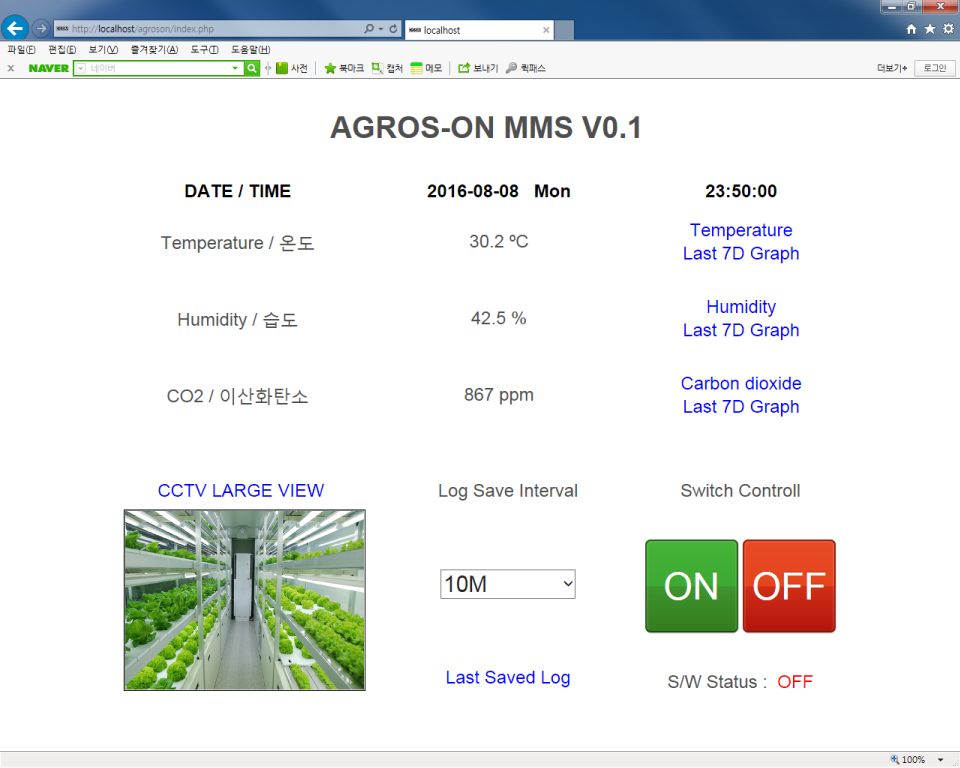Click the CCTV greenhouse thumbnail image
Image resolution: width=960 pixels, height=768 pixels.
(245, 600)
